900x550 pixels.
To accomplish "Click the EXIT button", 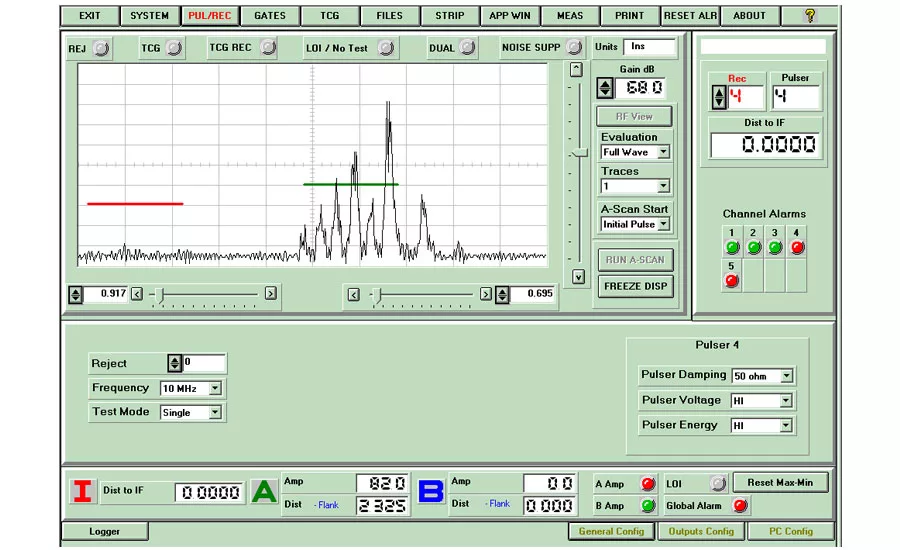I will pos(90,16).
